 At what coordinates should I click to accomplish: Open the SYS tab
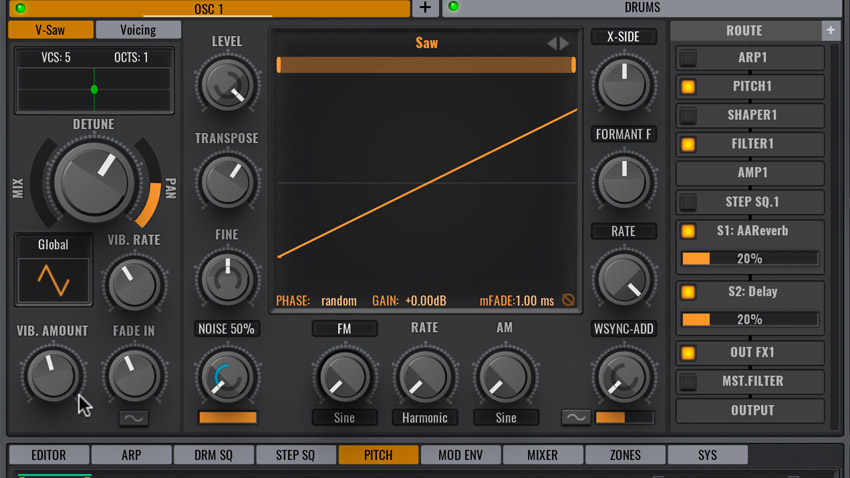[707, 455]
